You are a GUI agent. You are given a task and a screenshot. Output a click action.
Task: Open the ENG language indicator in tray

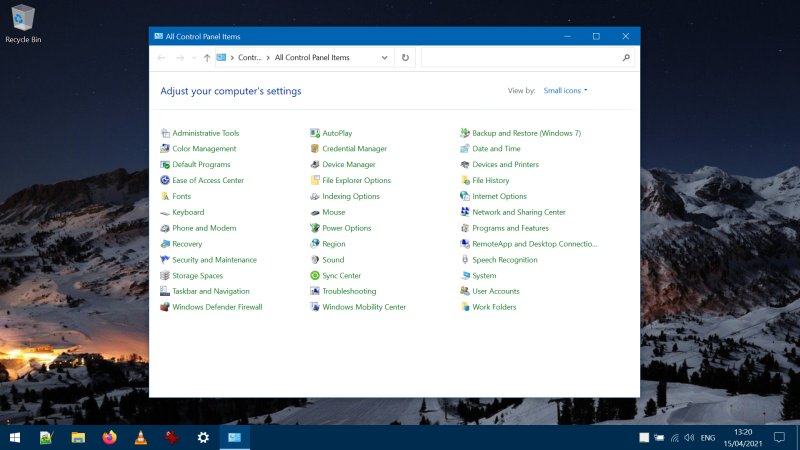[x=707, y=438]
